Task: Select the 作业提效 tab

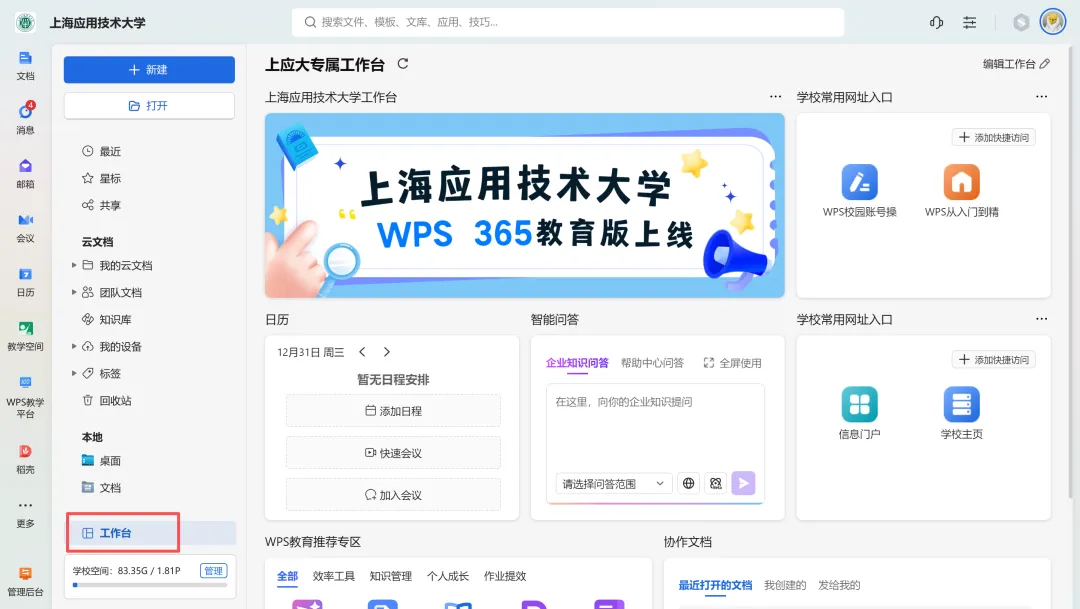Action: click(x=505, y=576)
